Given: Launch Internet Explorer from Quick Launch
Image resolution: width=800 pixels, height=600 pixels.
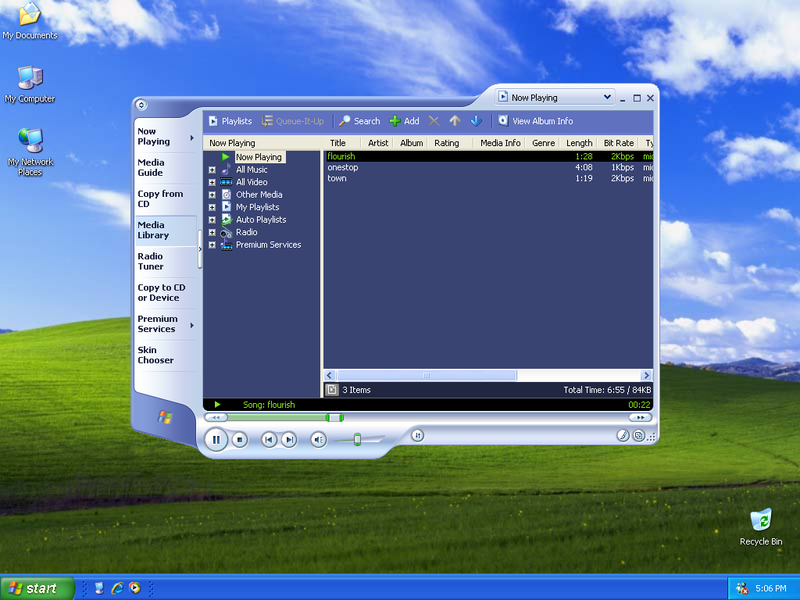Looking at the screenshot, I should click(x=117, y=588).
